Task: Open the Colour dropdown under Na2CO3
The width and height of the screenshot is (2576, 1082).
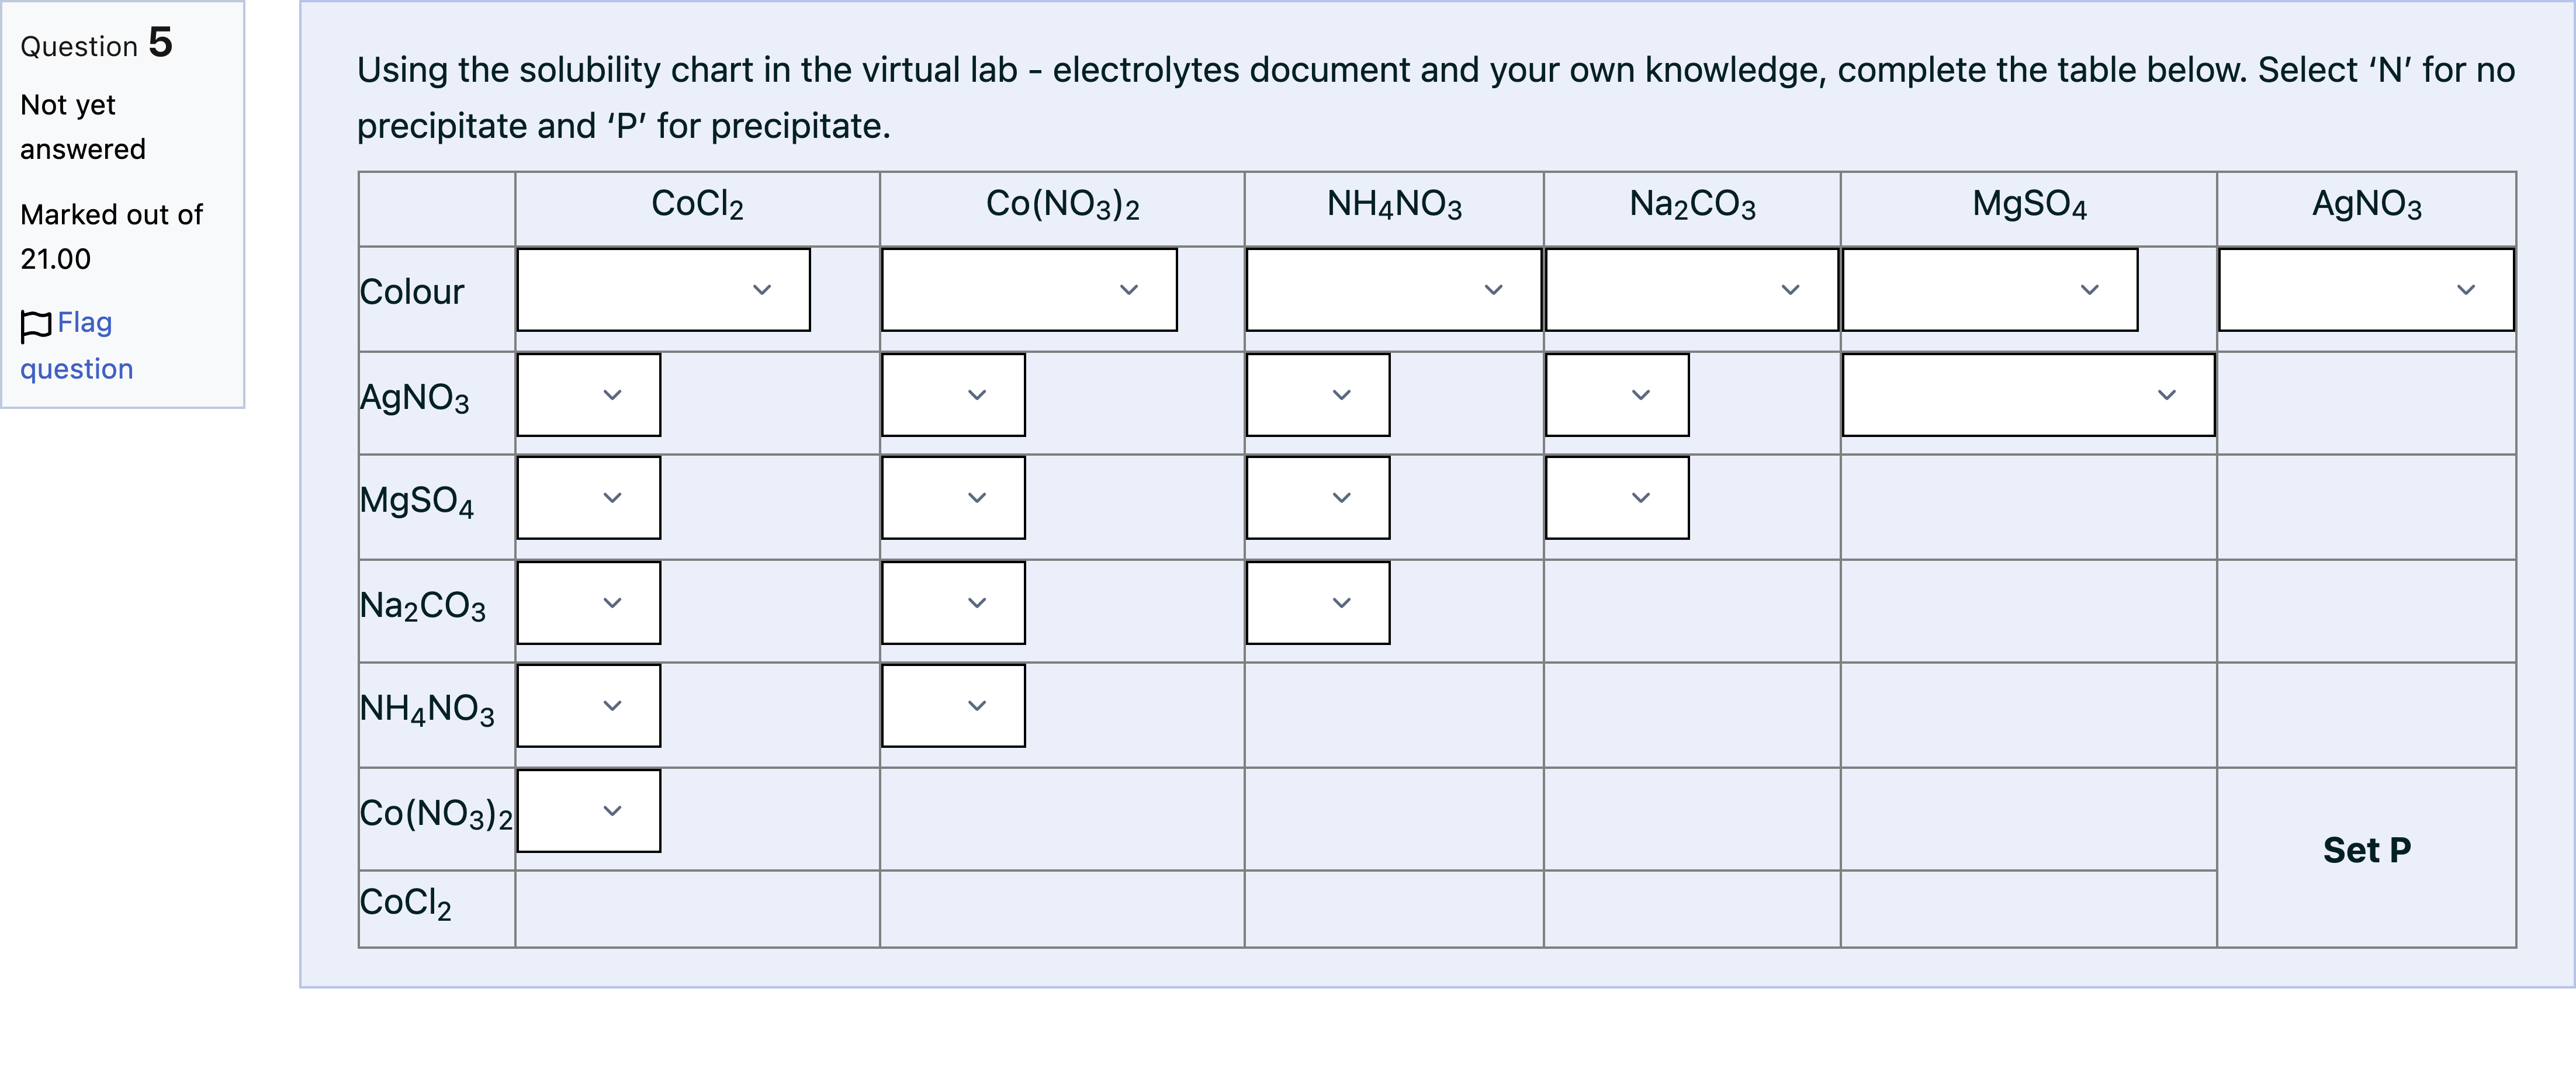Action: pyautogui.click(x=1691, y=290)
